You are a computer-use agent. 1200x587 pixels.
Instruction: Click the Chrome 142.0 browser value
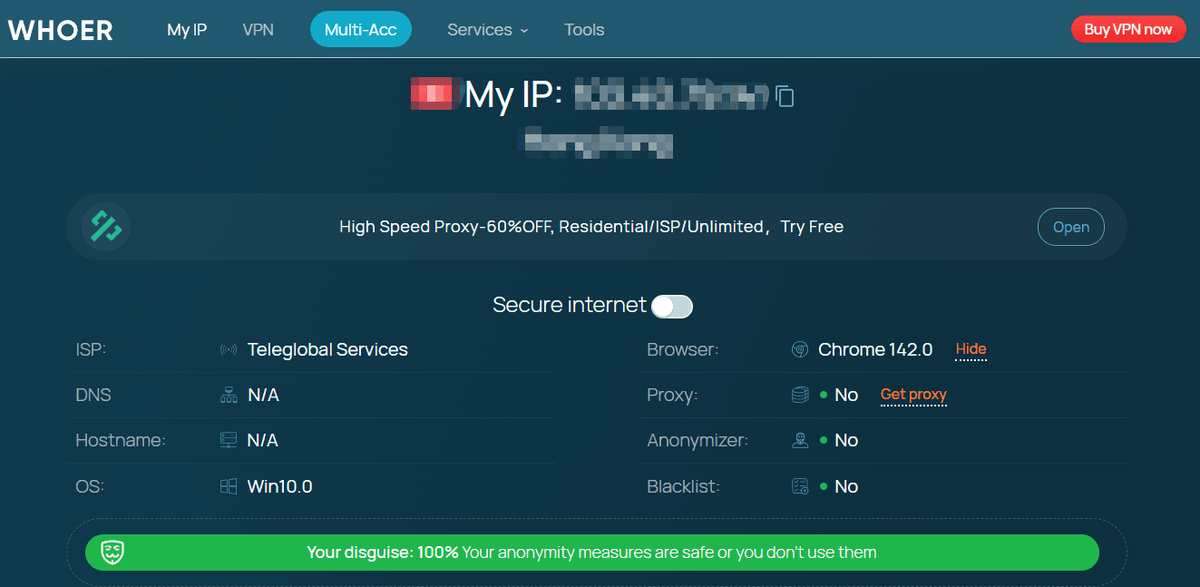[875, 350]
